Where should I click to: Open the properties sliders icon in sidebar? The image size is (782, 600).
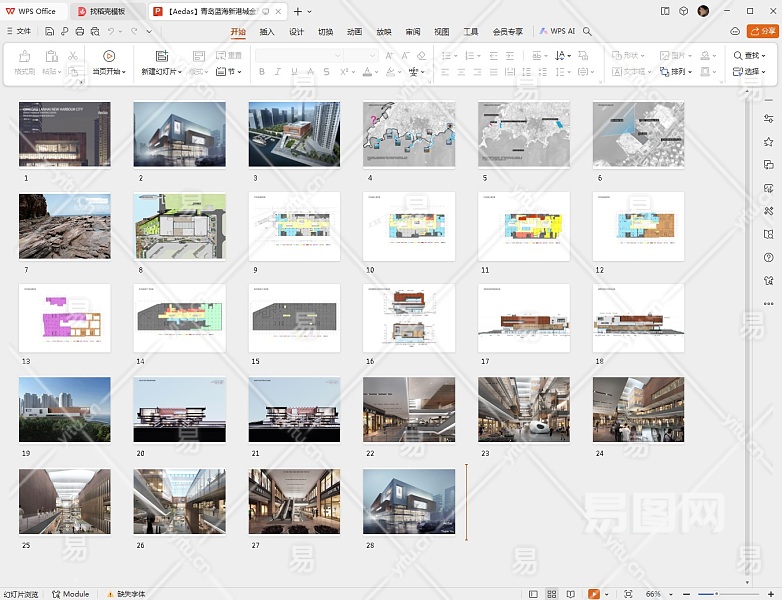(x=768, y=118)
